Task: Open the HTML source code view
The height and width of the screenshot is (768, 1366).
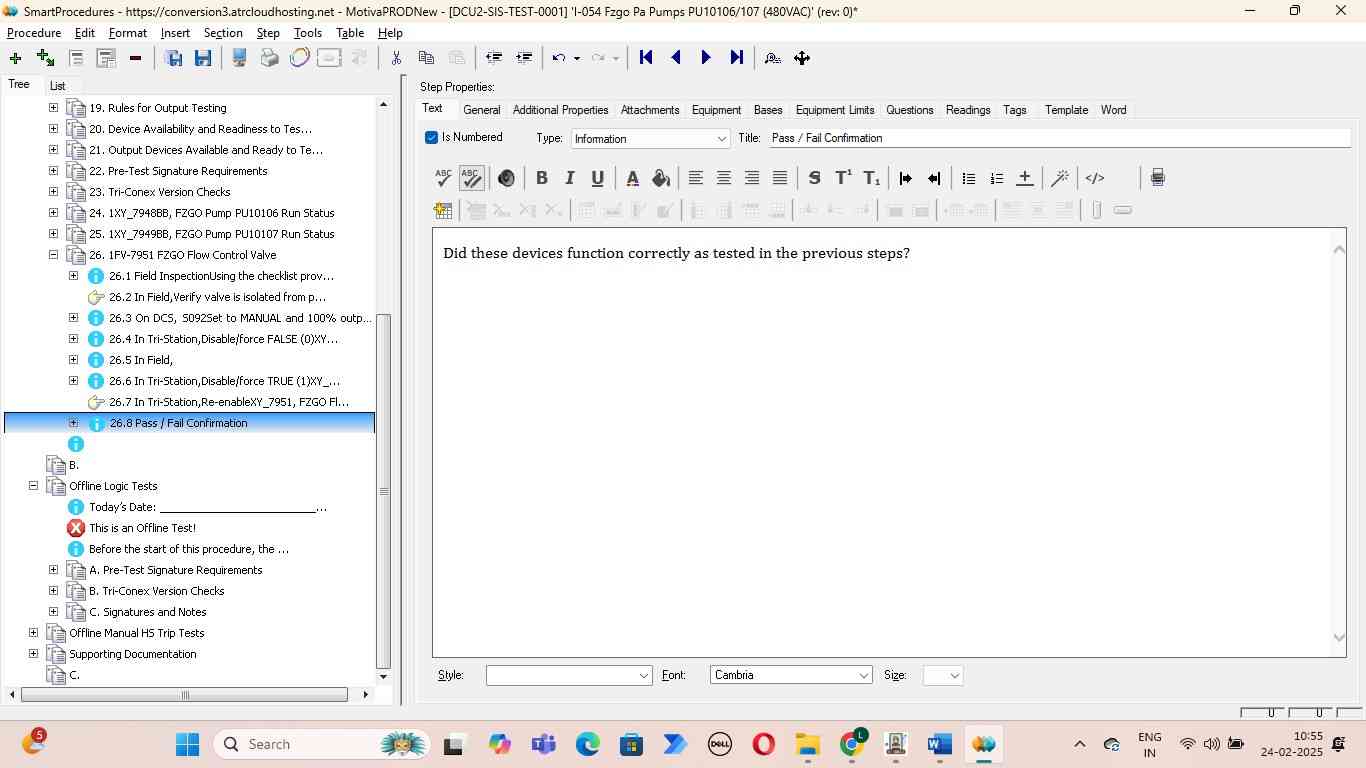Action: (x=1095, y=178)
